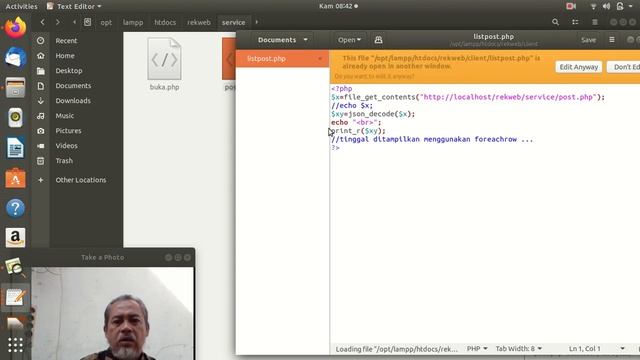Go forward in the Files window
640x360 pixels.
point(58,22)
